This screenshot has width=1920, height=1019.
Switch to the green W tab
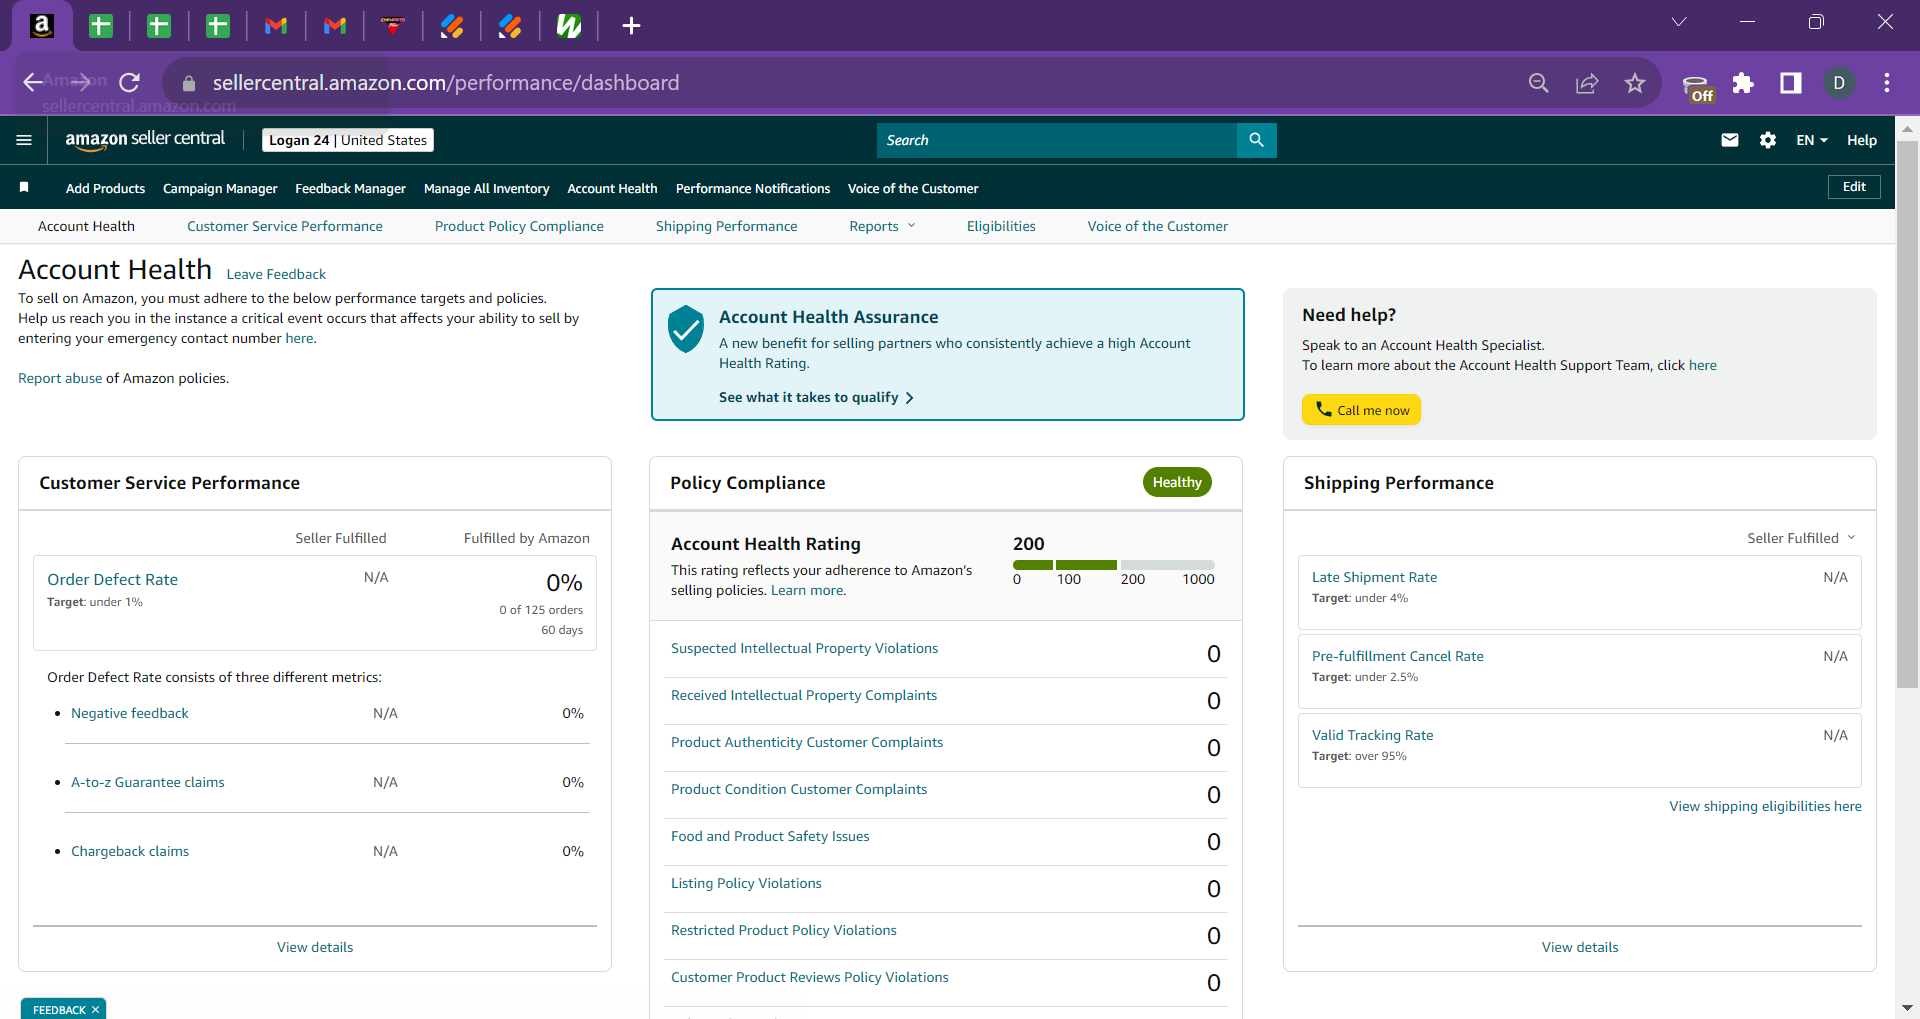click(x=569, y=26)
